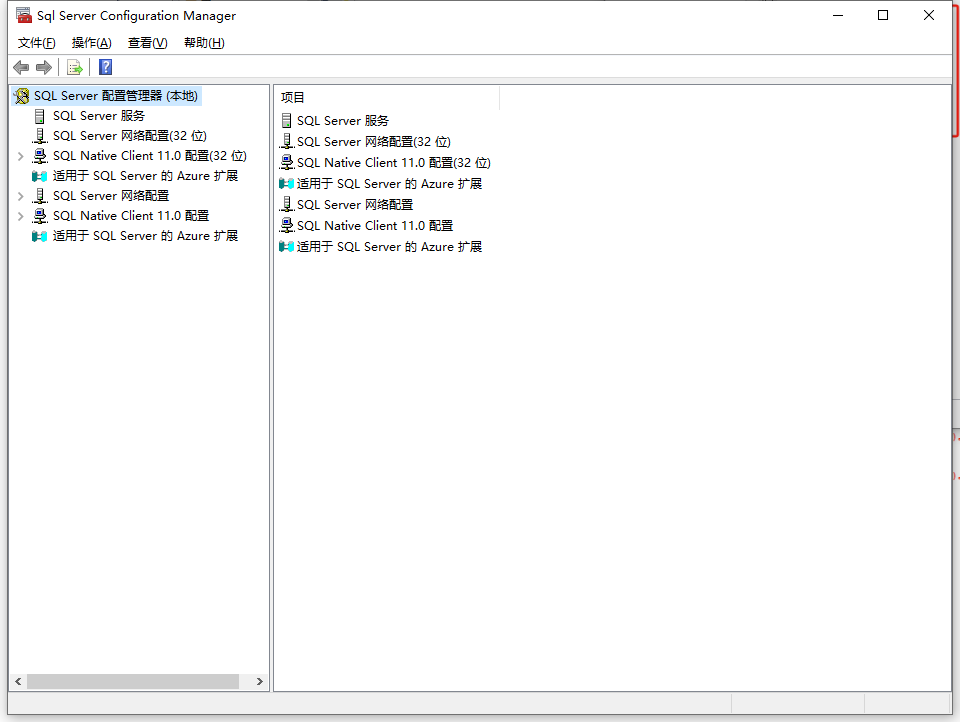Select SQL Server 服务 label in tree
This screenshot has height=722, width=960.
99,116
